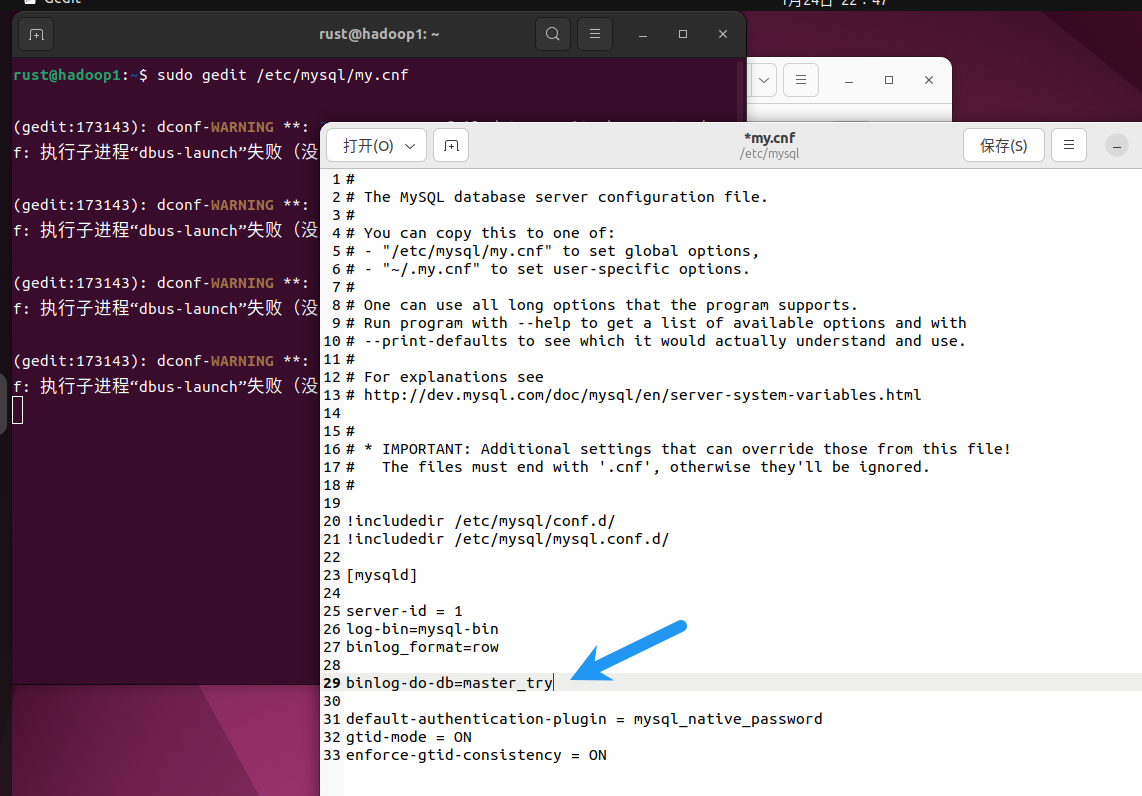Image resolution: width=1142 pixels, height=796 pixels.
Task: Place cursor on binlog-do-db=master_try line
Action: (x=449, y=682)
